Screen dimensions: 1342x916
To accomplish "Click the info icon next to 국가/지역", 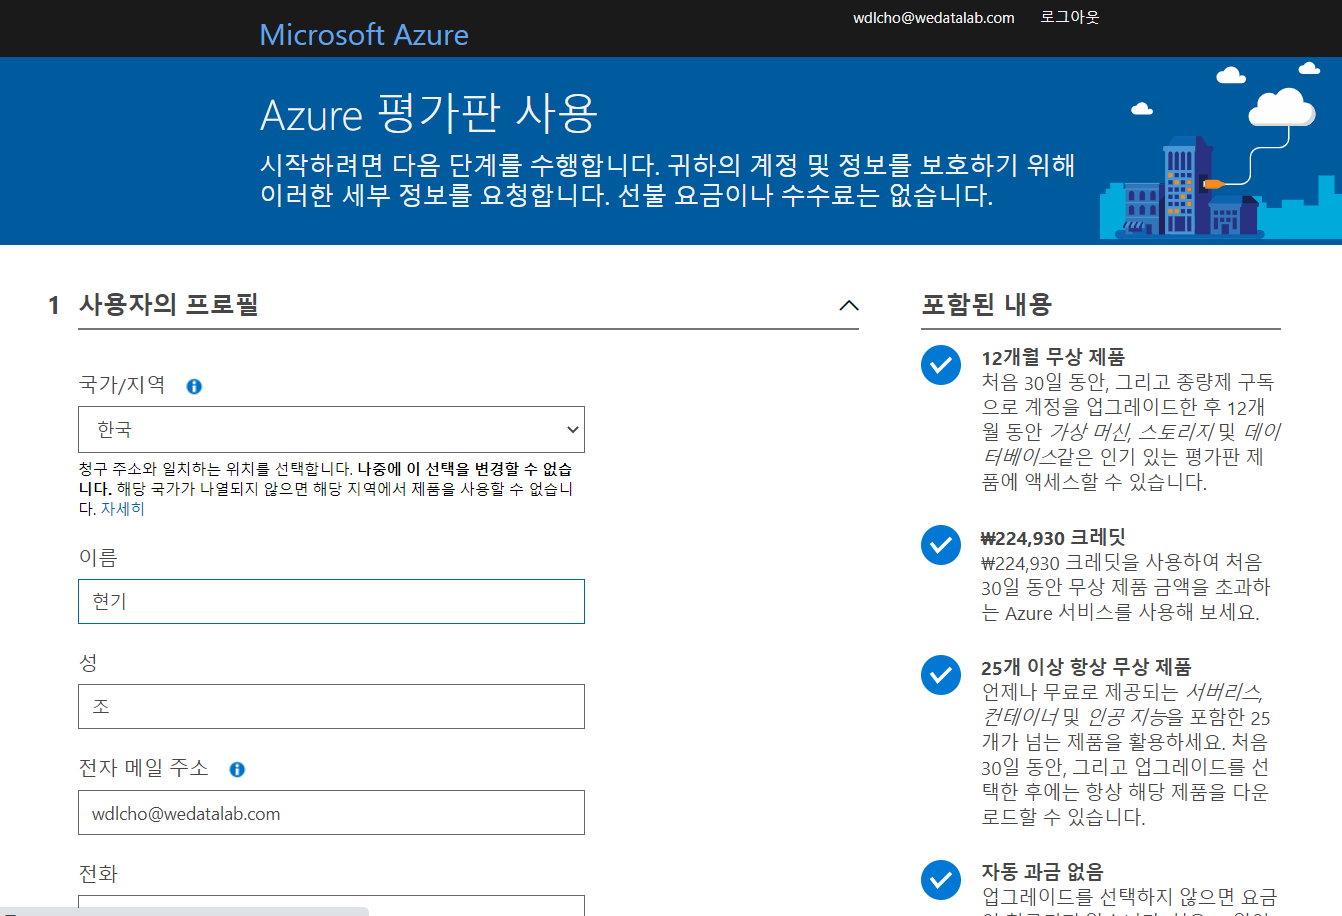I will (194, 386).
